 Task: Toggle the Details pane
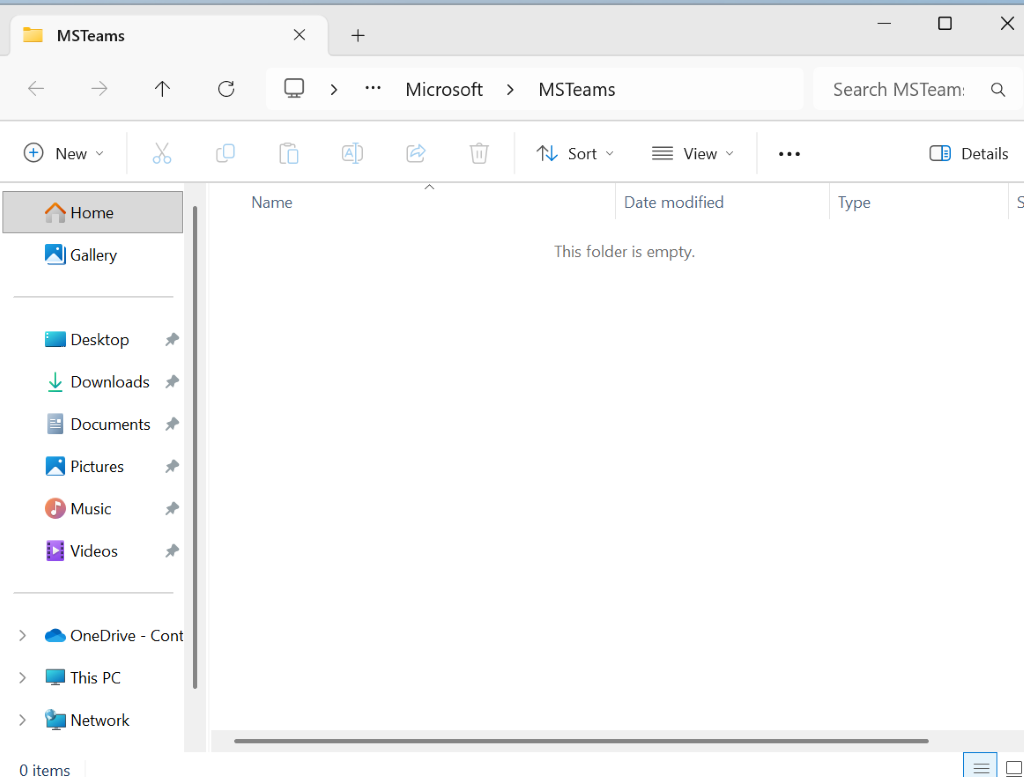968,153
